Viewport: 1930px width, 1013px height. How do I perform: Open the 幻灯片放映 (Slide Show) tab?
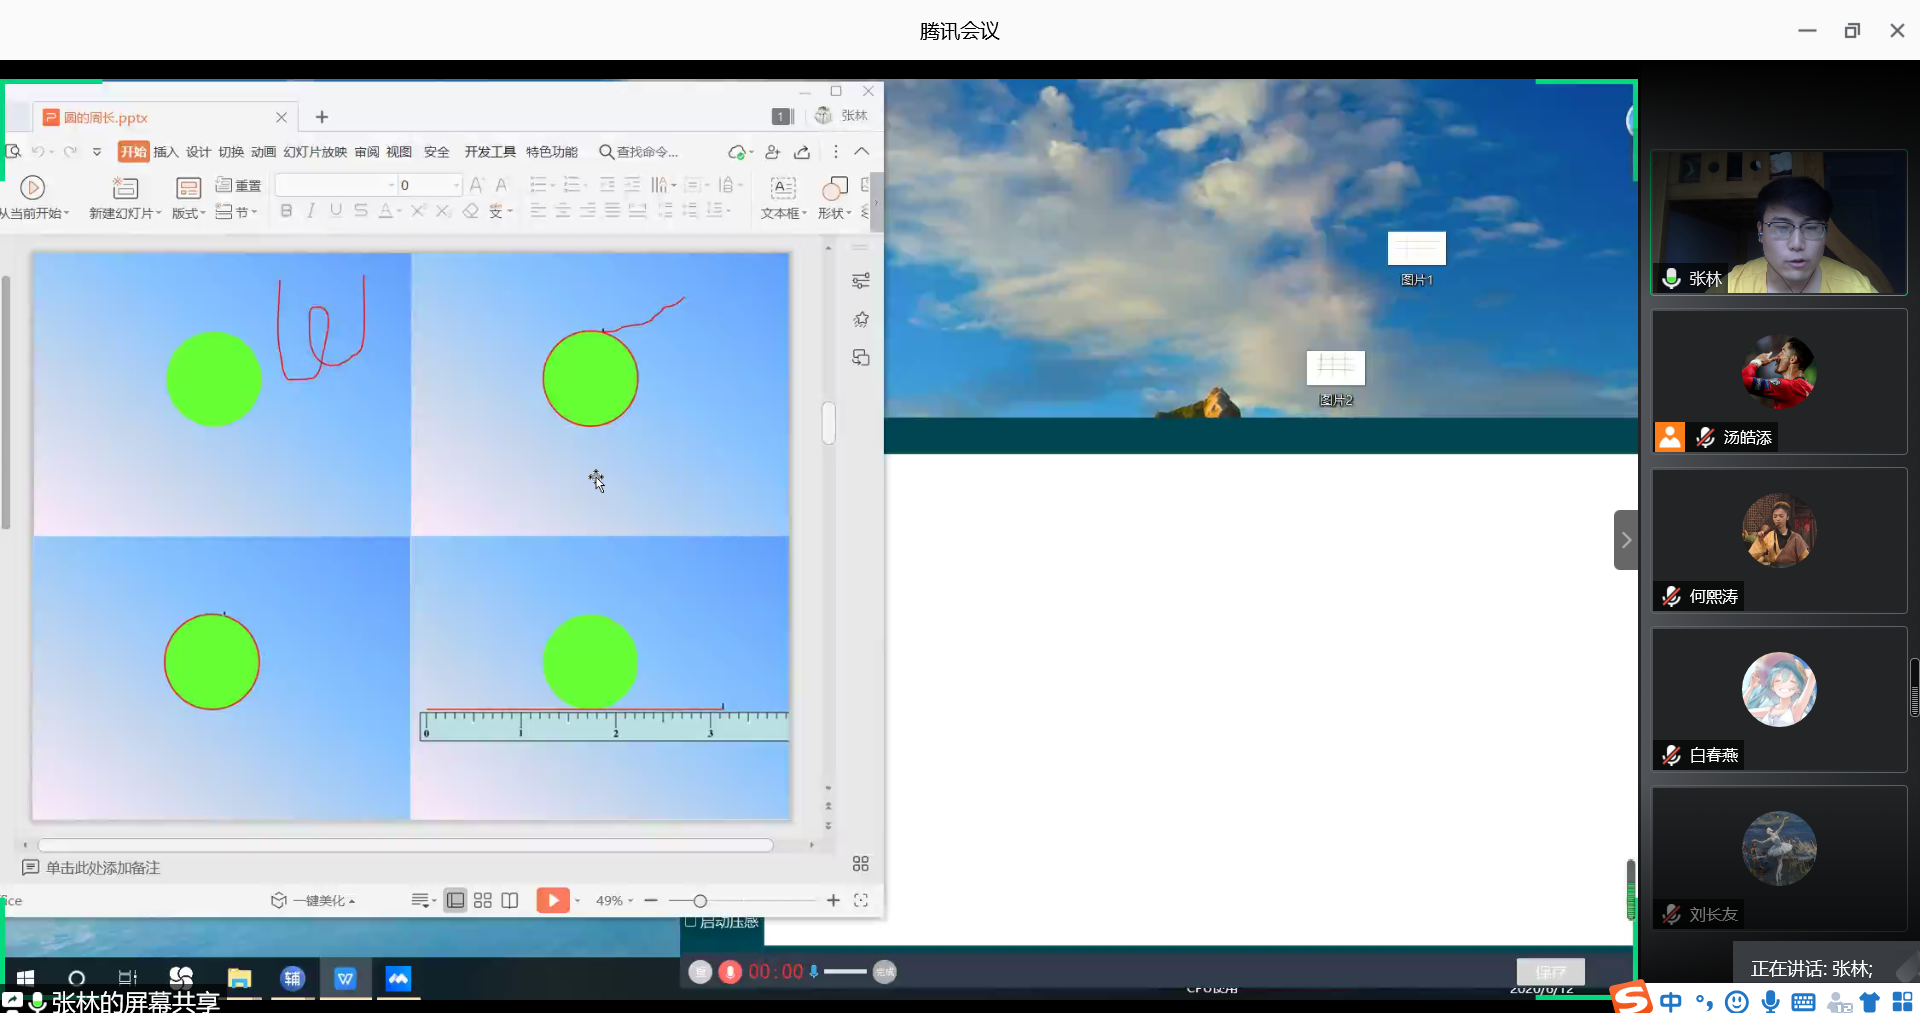click(x=315, y=152)
